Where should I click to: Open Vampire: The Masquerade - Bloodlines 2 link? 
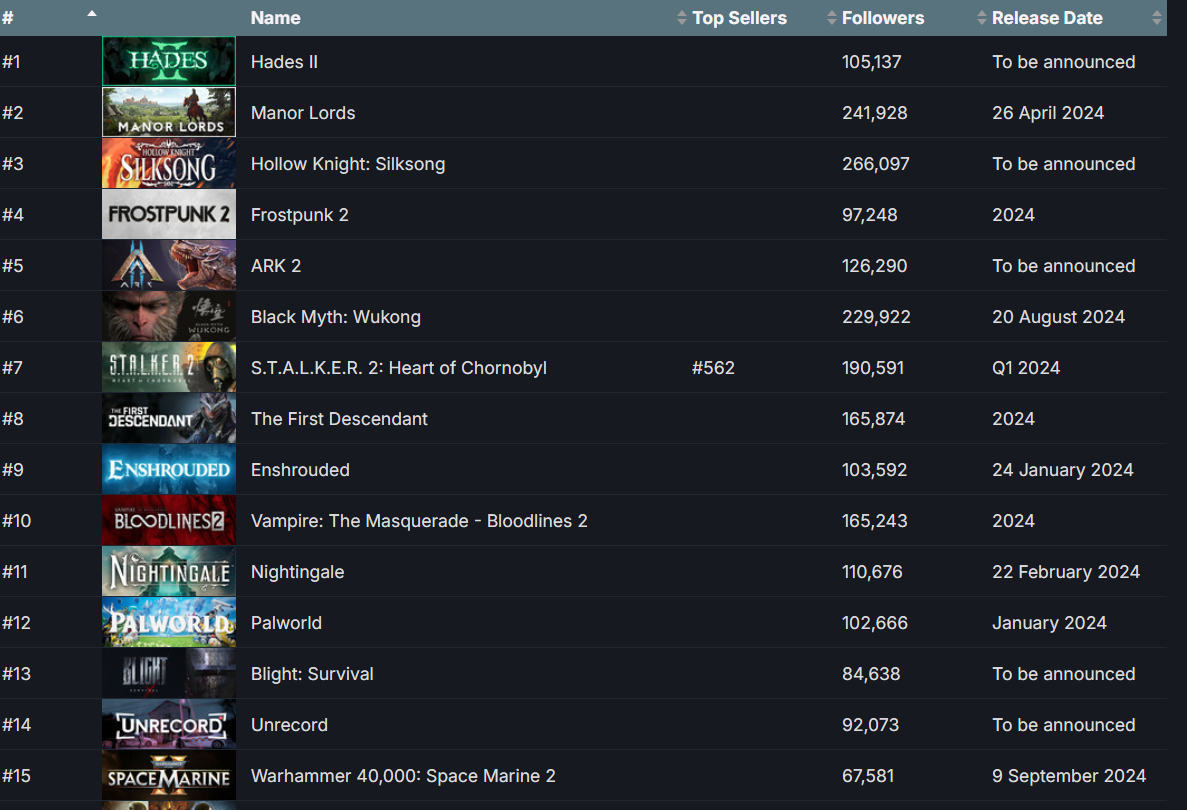pos(419,520)
